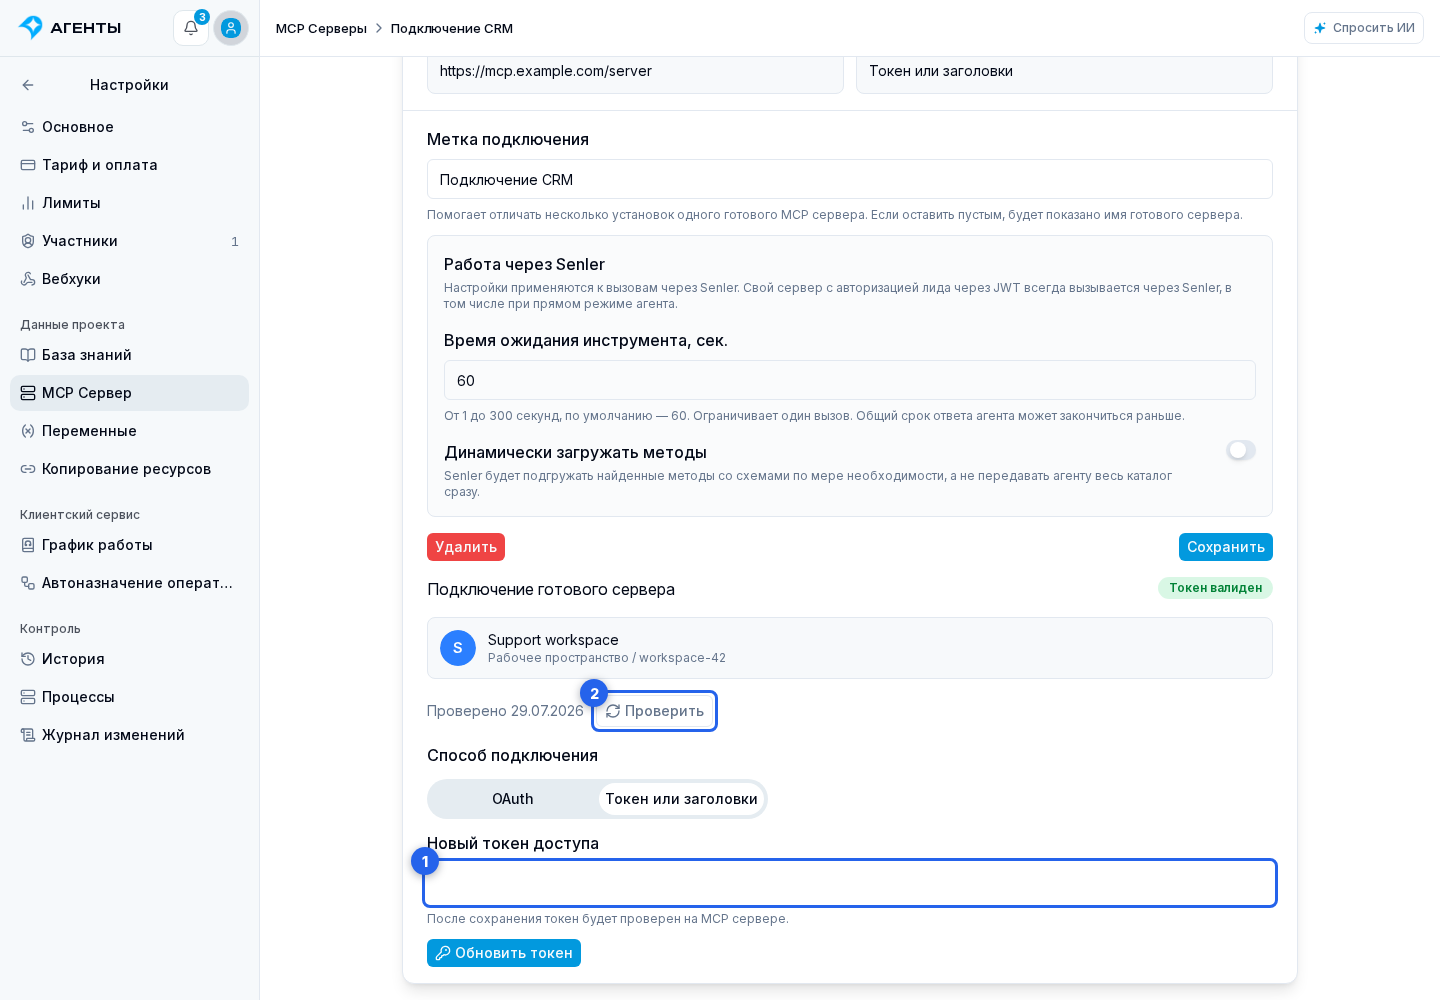Select the OAuth connection method
This screenshot has width=1440, height=1000.
point(513,799)
